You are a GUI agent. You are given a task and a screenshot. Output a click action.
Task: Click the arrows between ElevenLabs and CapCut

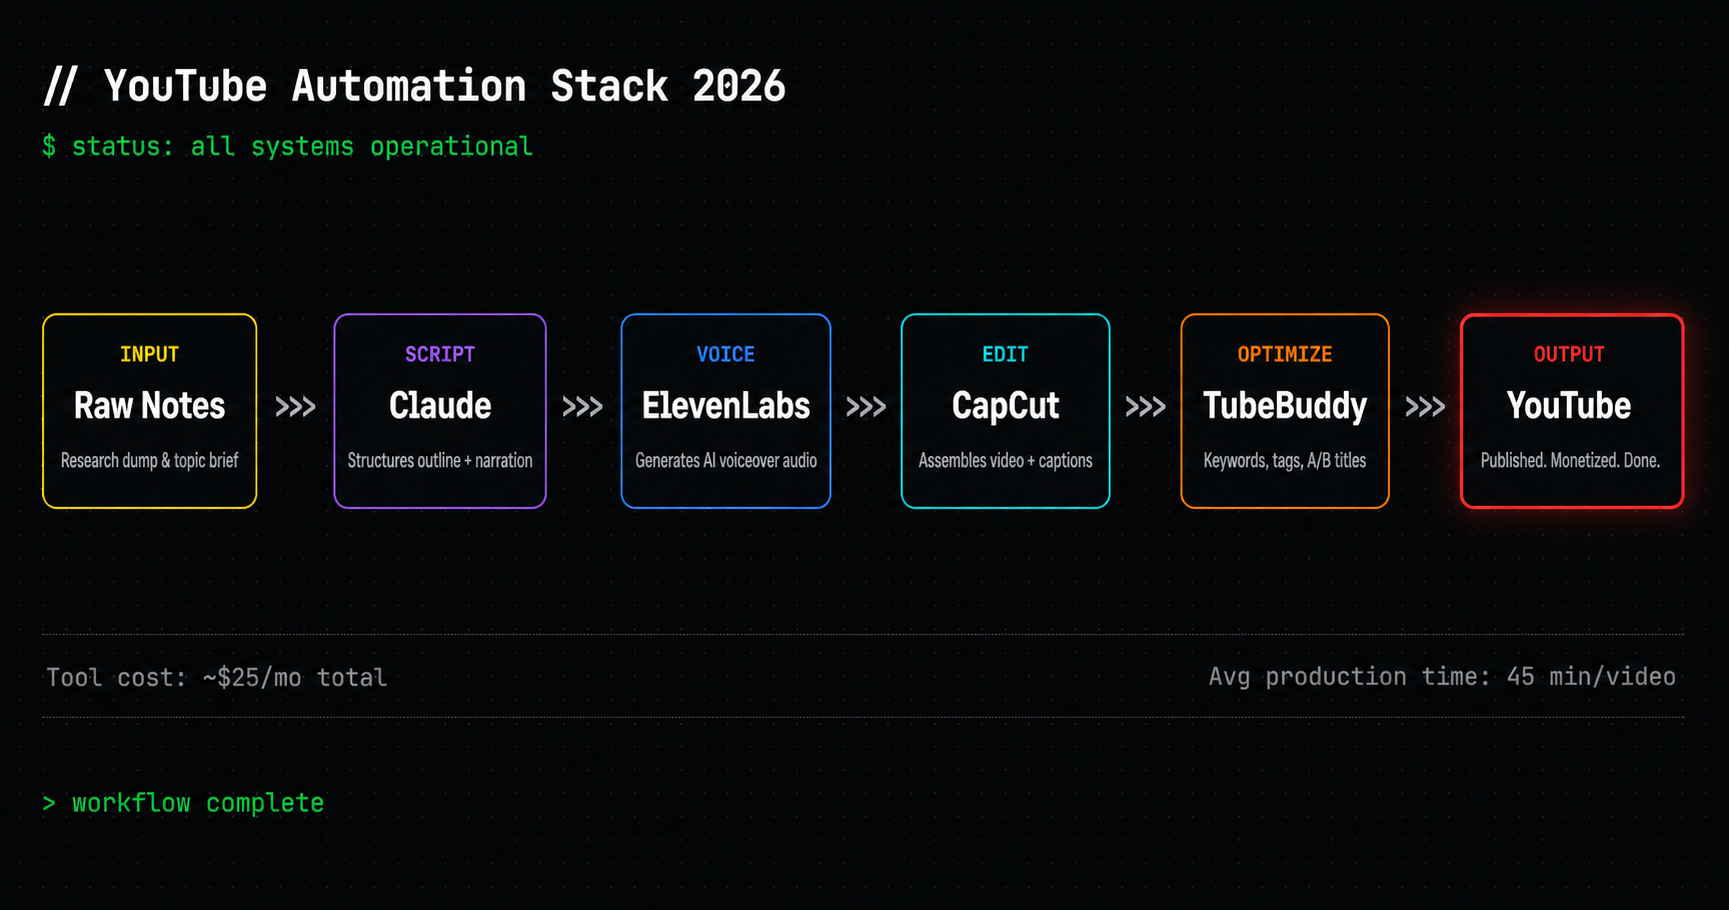point(866,407)
